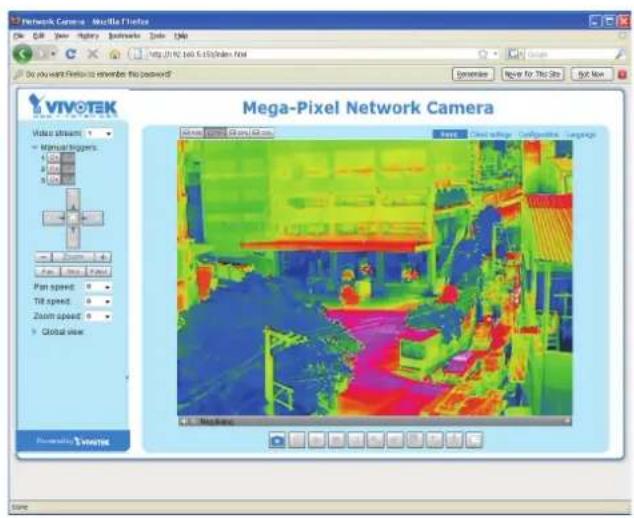Click the Stop button under zoom
The height and width of the screenshot is (518, 634).
[x=73, y=272]
